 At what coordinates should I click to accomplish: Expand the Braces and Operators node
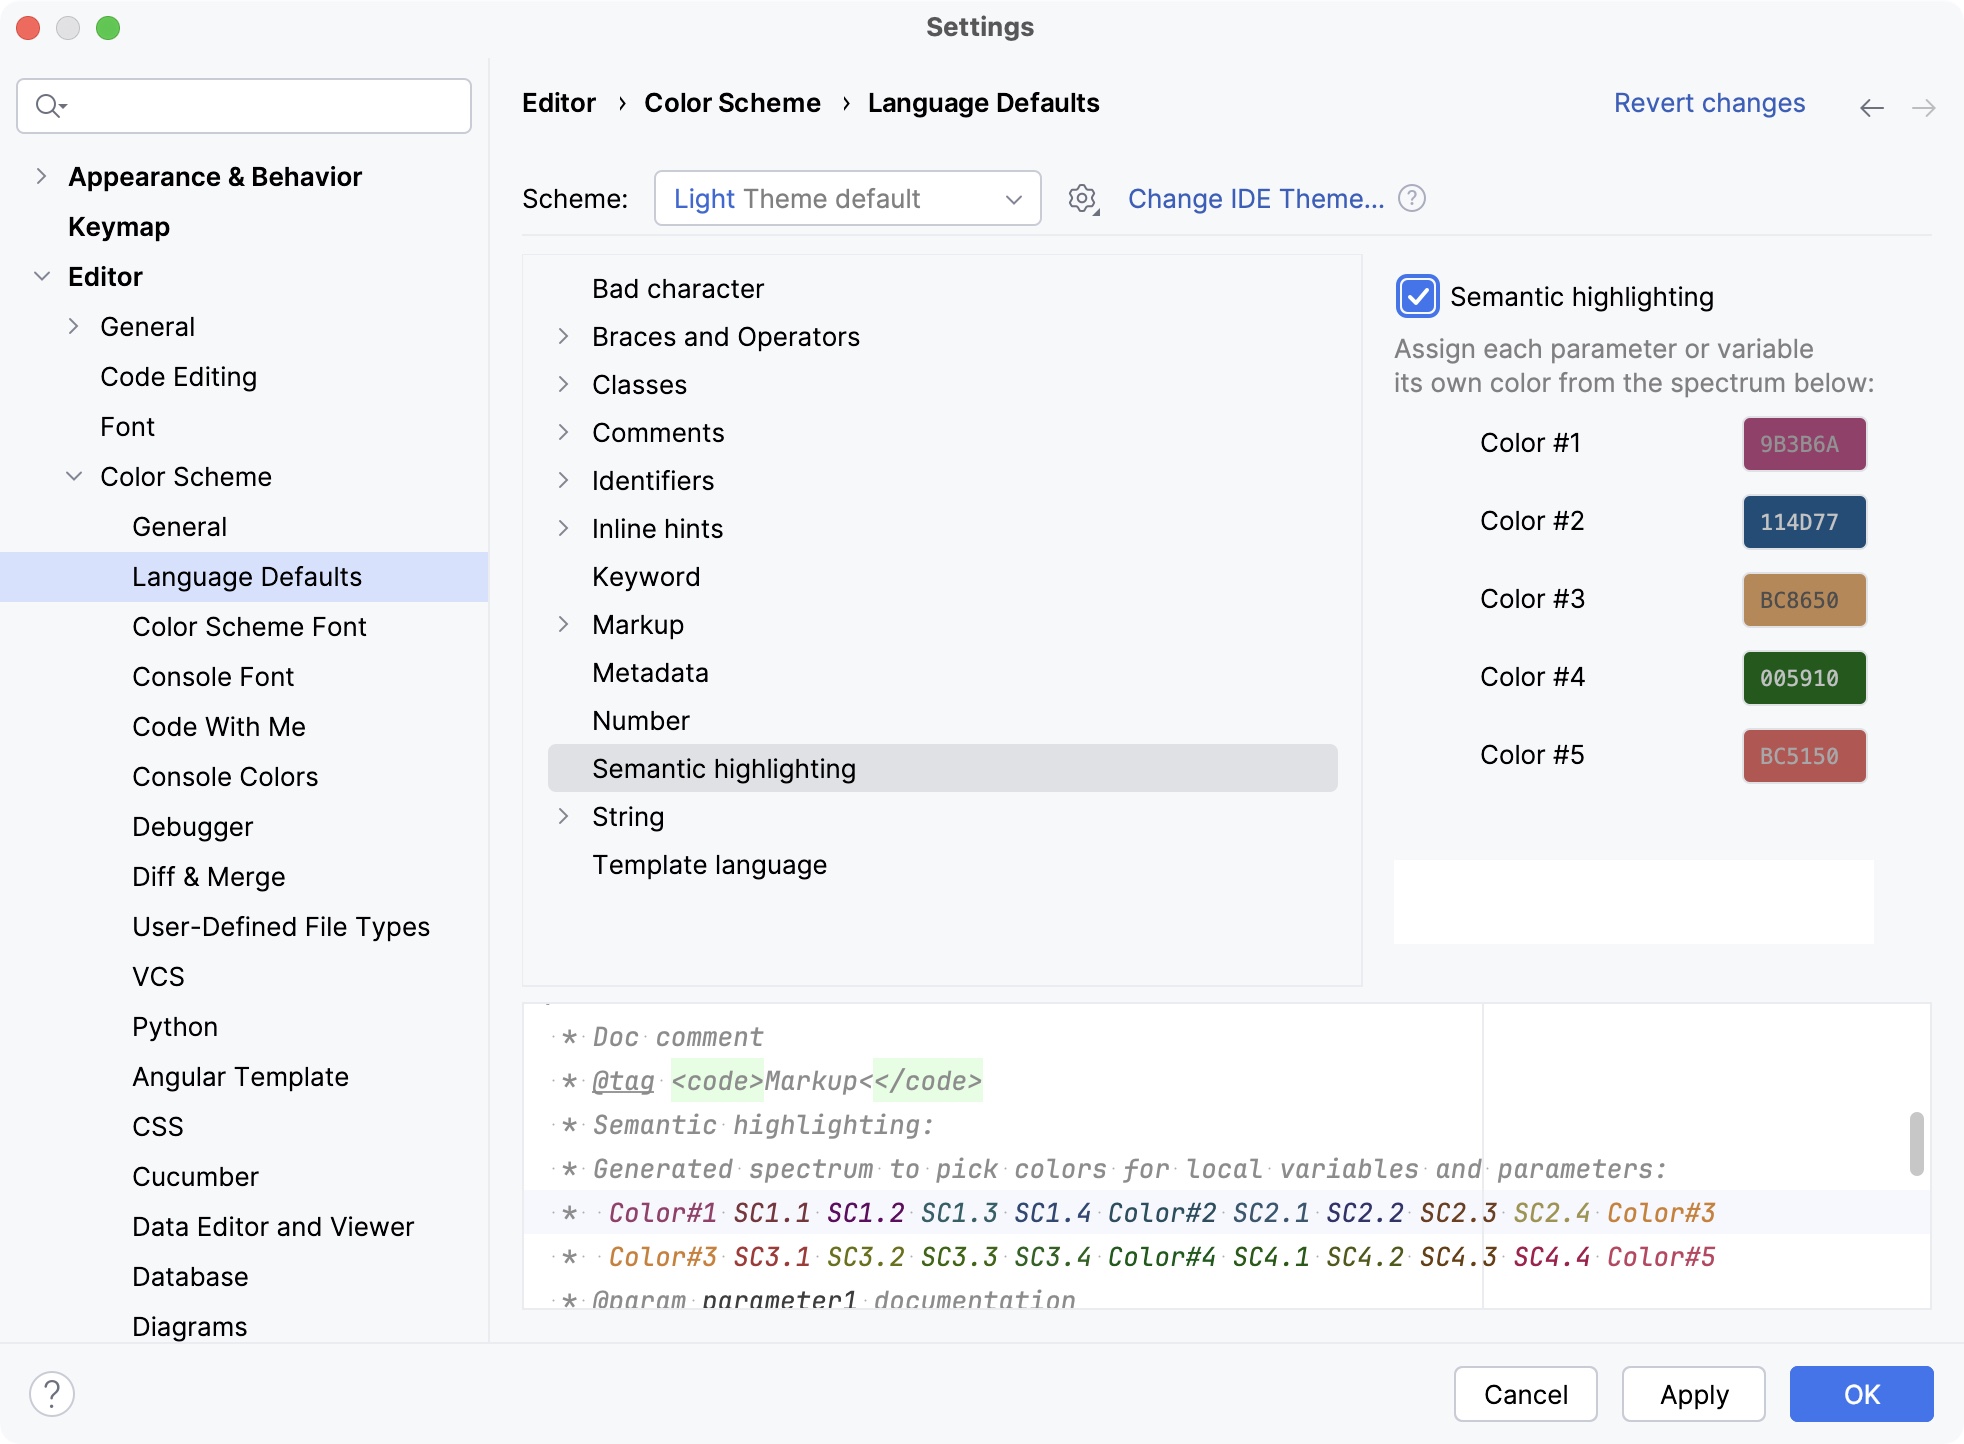[565, 336]
